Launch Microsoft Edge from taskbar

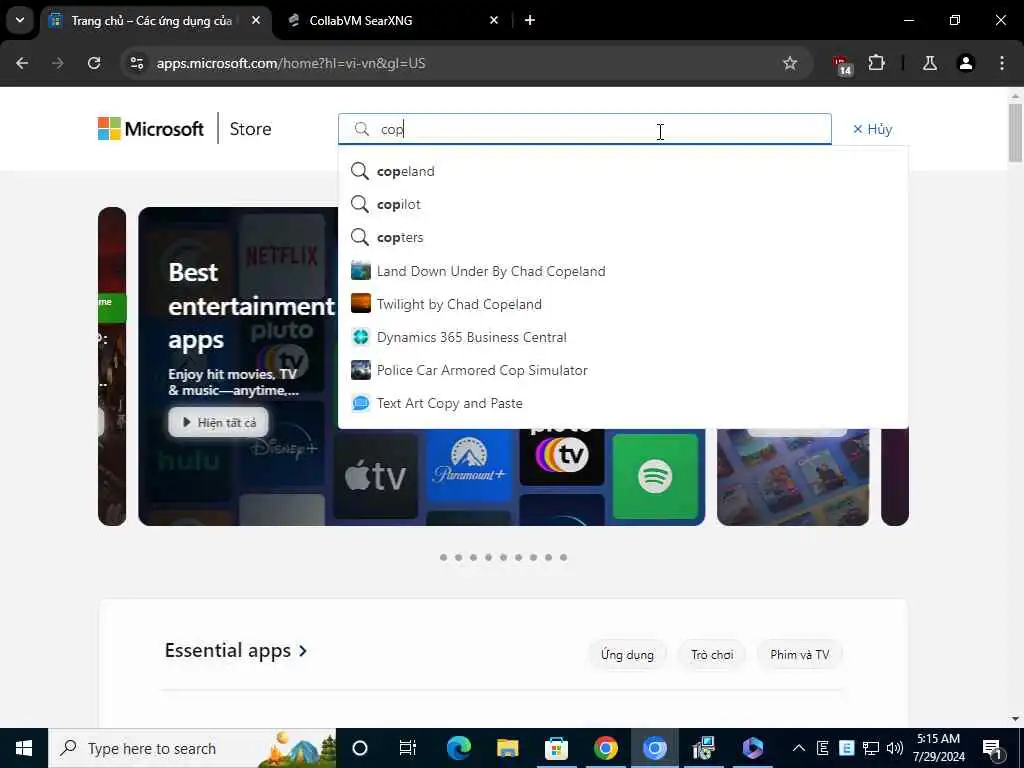(x=458, y=748)
